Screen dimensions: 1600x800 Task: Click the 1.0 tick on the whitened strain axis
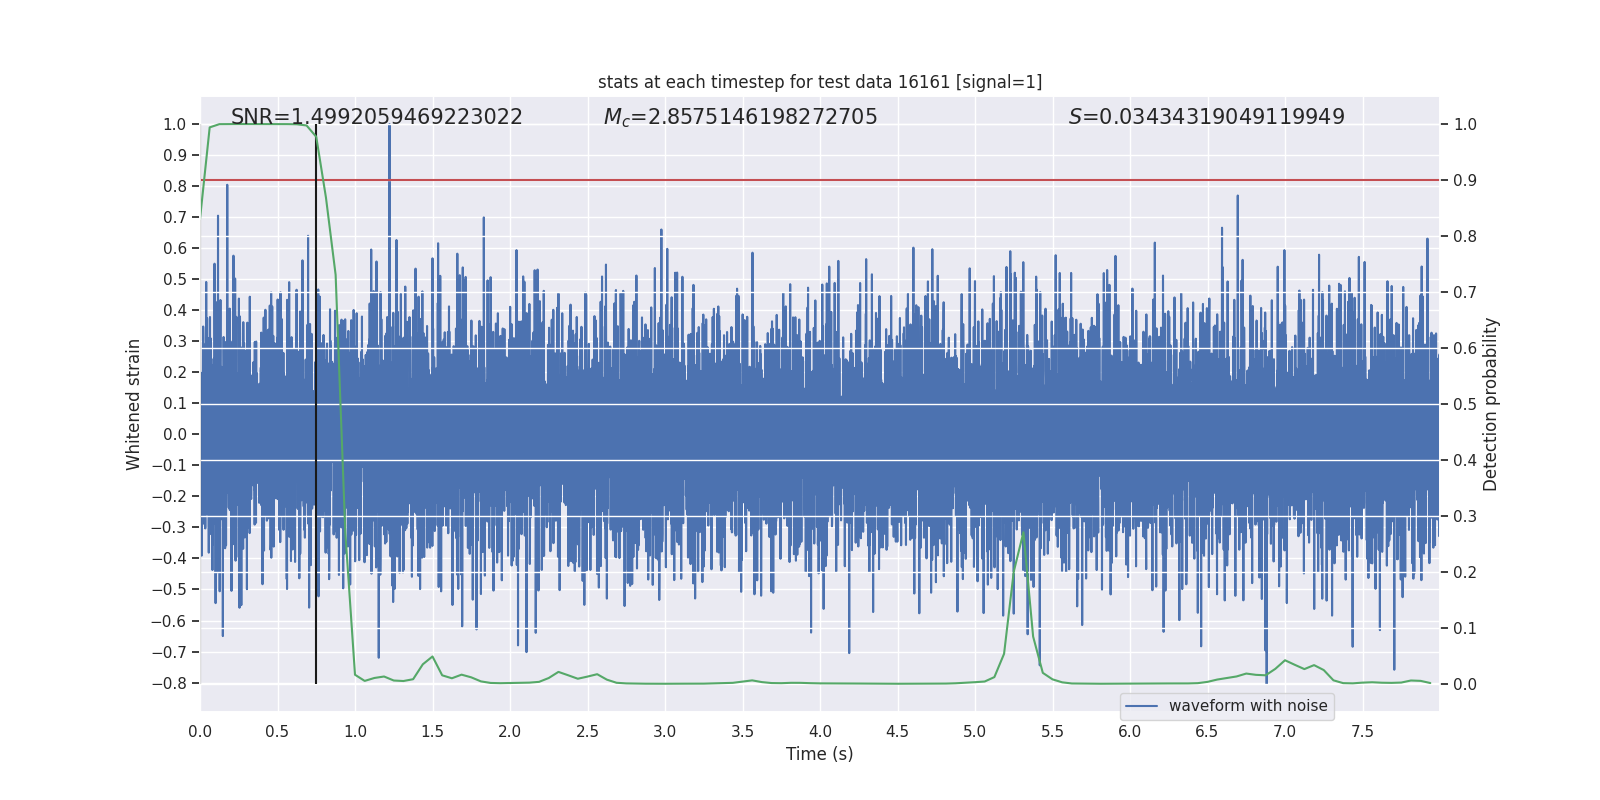pos(174,125)
